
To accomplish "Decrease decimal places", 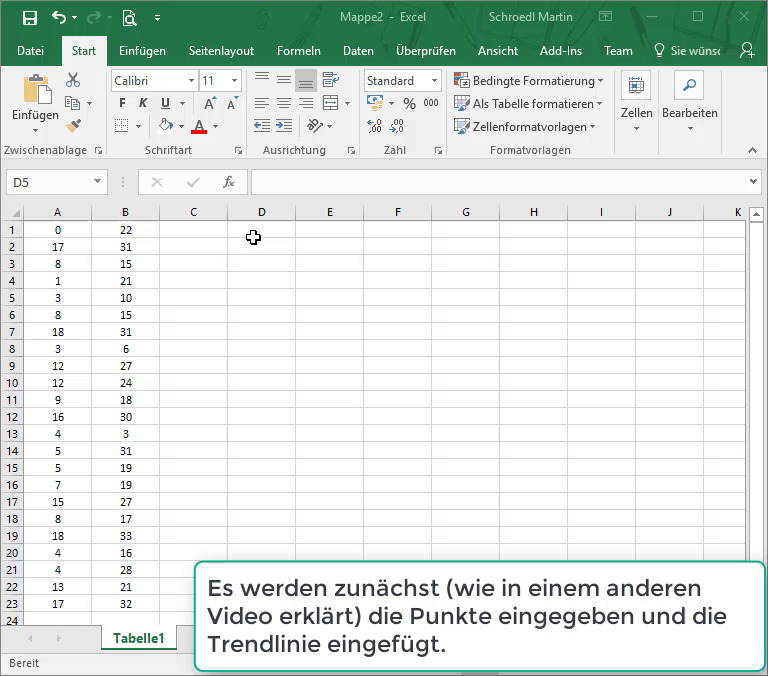I will [396, 126].
